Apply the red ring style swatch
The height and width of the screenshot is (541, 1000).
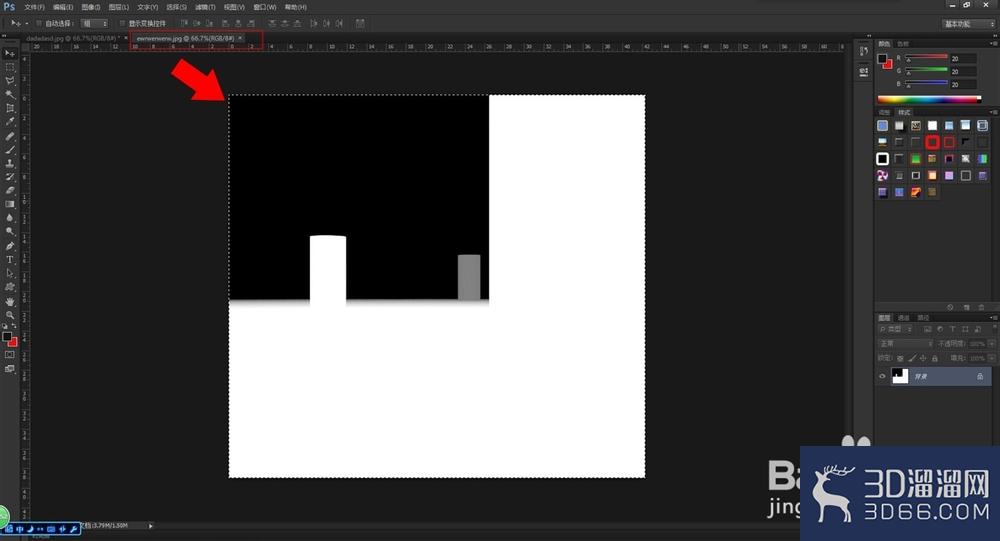click(932, 142)
